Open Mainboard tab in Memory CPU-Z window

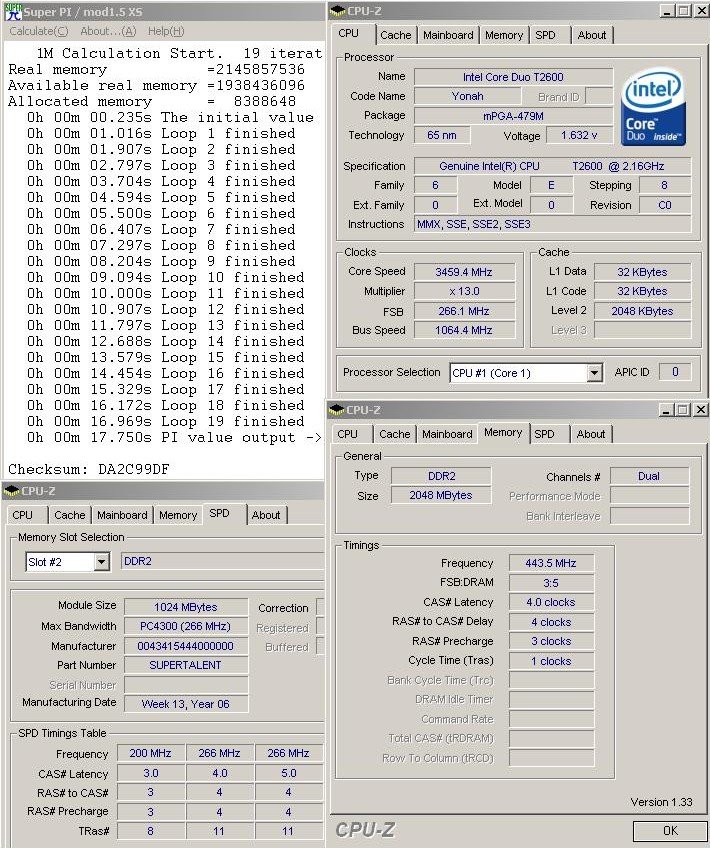(447, 434)
